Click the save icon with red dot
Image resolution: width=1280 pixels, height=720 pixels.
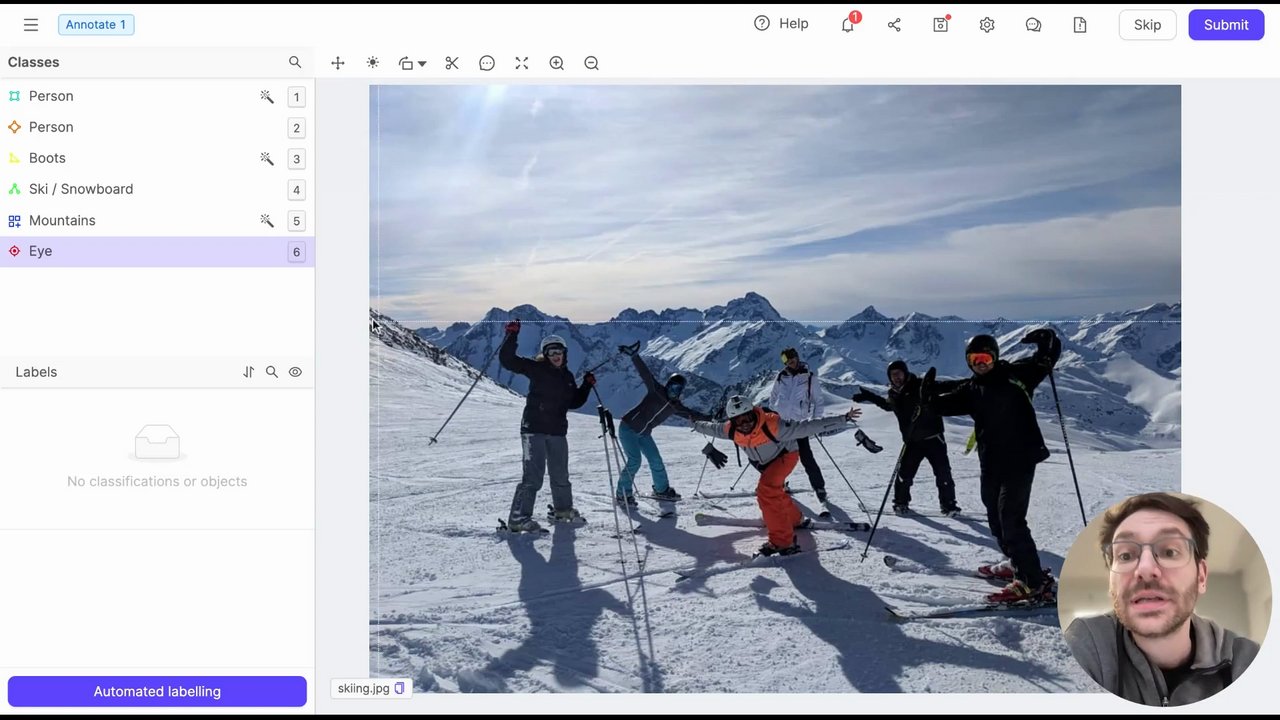(941, 25)
